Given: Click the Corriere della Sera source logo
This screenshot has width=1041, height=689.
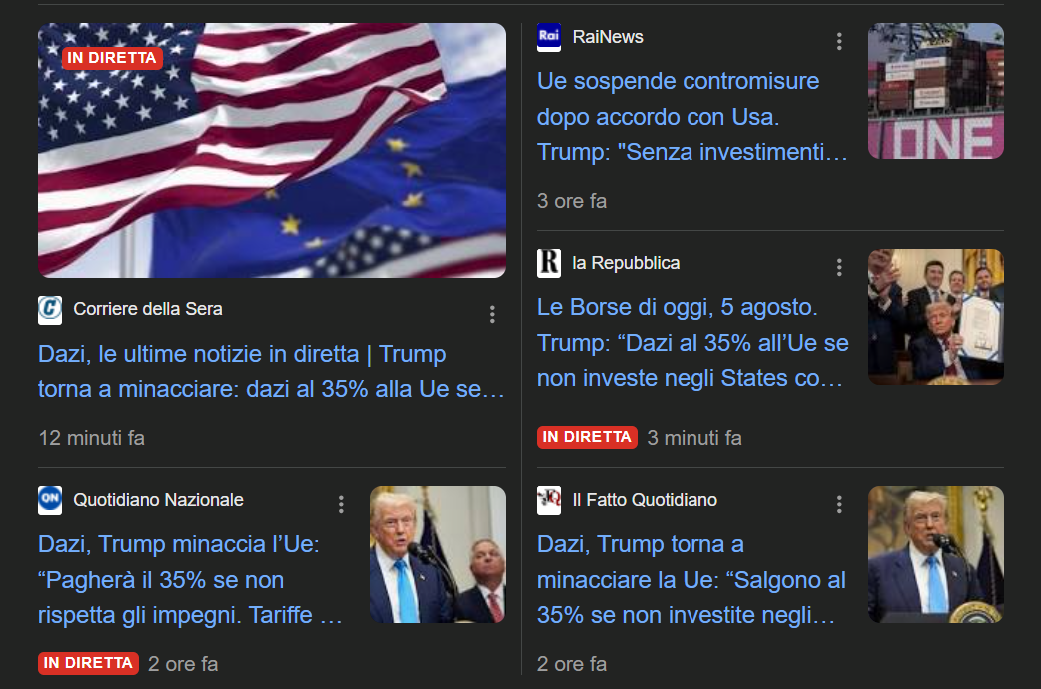Looking at the screenshot, I should 50,310.
